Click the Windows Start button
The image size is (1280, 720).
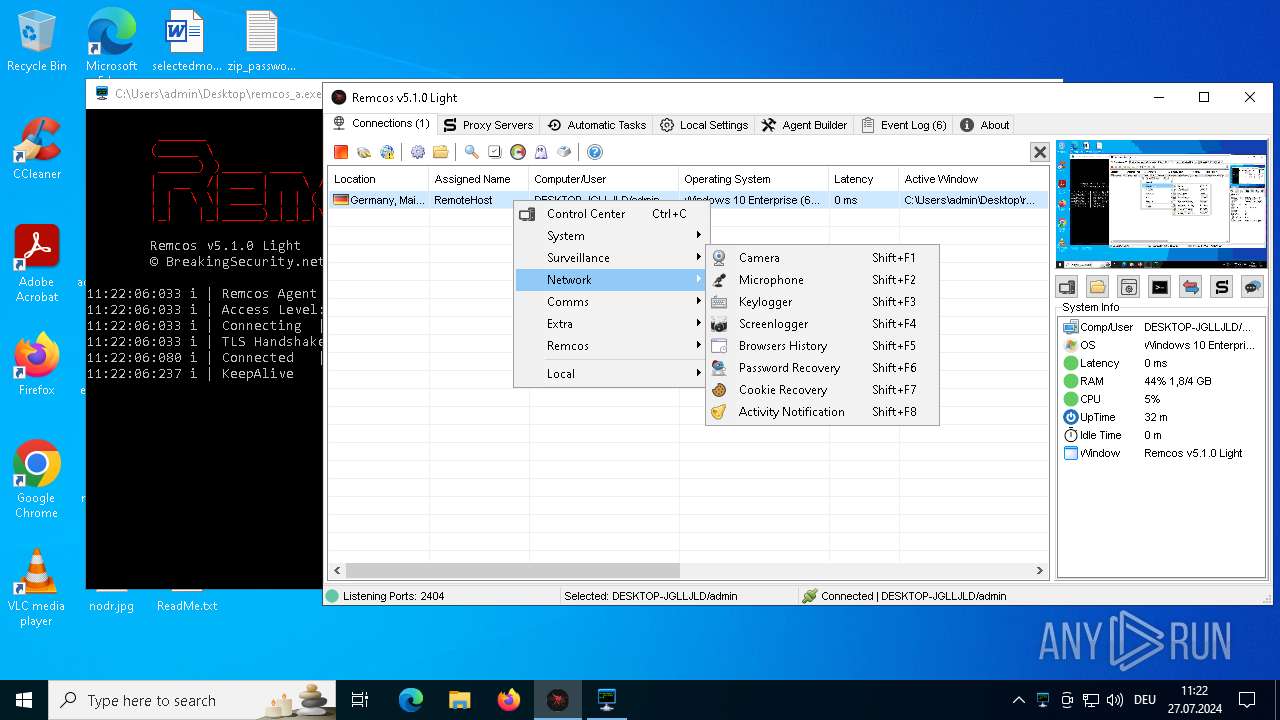click(x=24, y=700)
